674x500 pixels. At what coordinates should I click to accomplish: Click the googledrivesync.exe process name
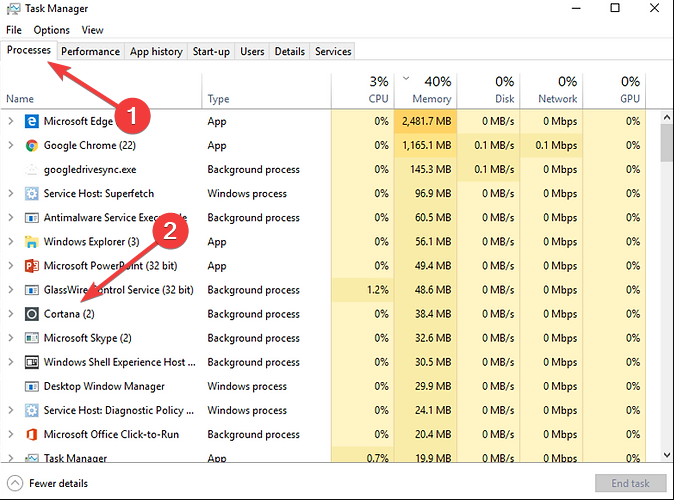coord(90,169)
